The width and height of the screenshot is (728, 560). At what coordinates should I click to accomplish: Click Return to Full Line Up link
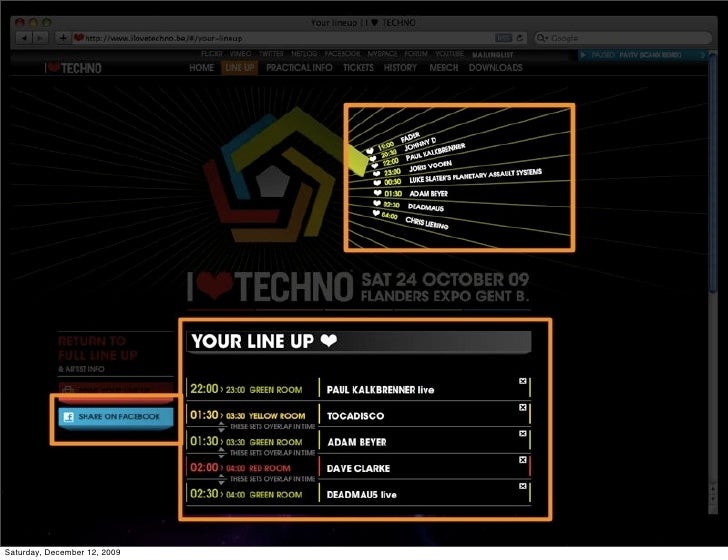tap(98, 348)
